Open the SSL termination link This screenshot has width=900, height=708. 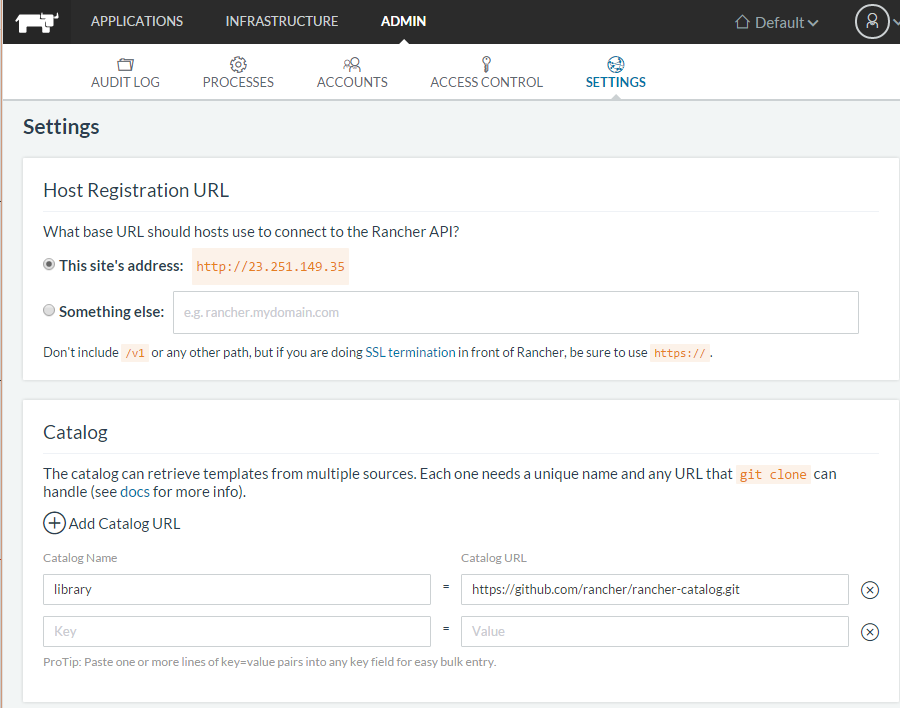click(x=410, y=353)
